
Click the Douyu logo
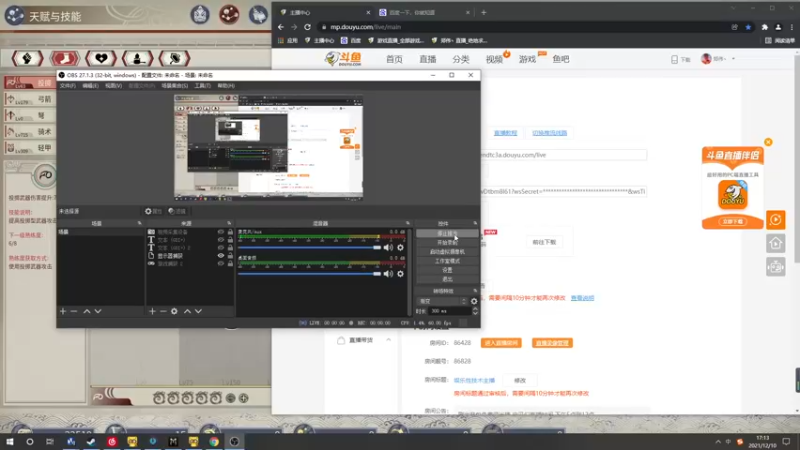pyautogui.click(x=343, y=59)
